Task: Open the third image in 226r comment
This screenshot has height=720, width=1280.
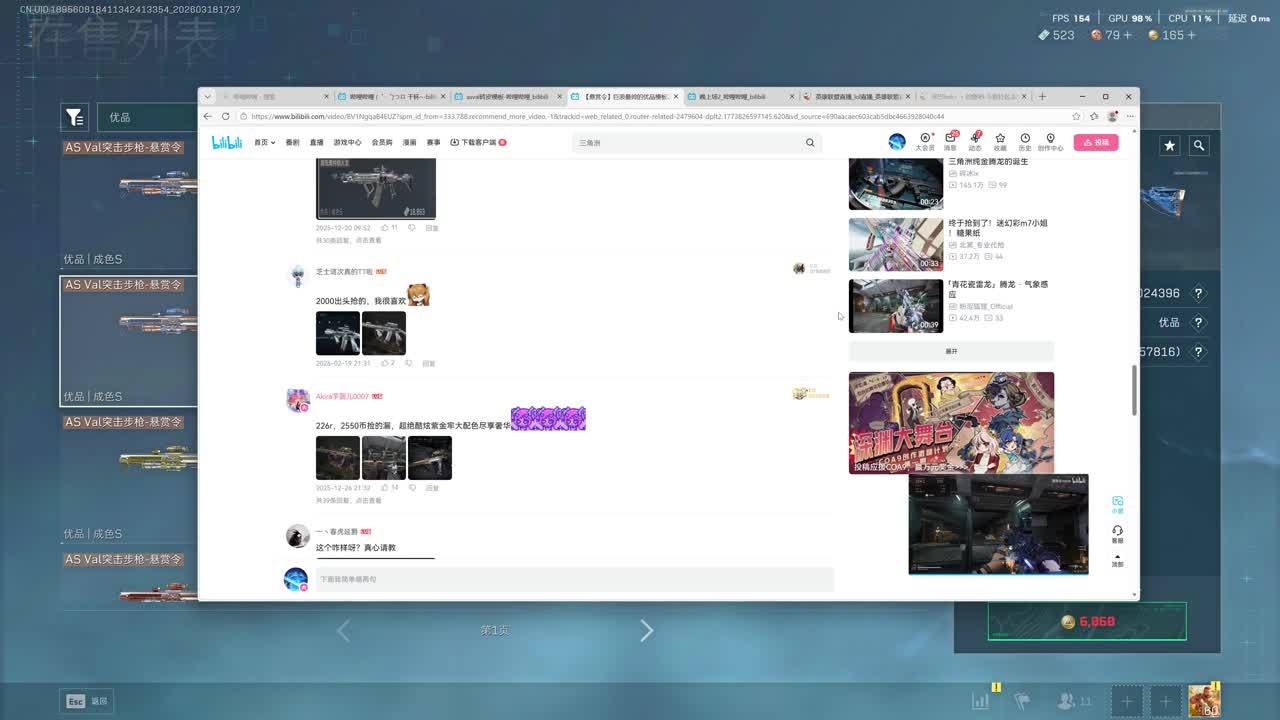Action: tap(430, 458)
